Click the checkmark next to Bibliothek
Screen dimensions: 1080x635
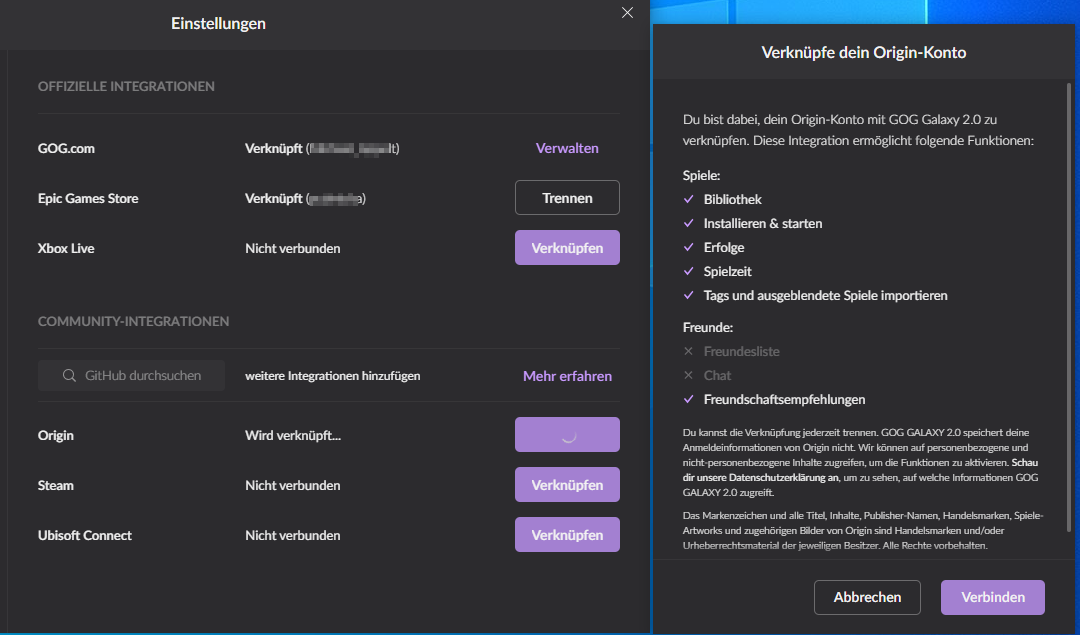(x=688, y=199)
